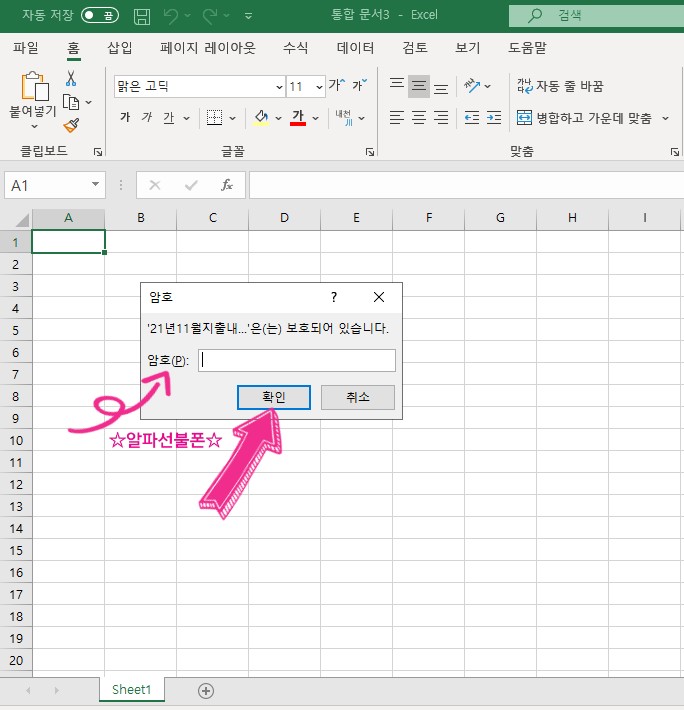Open the 도움말 tab
684x710 pixels.
[527, 48]
